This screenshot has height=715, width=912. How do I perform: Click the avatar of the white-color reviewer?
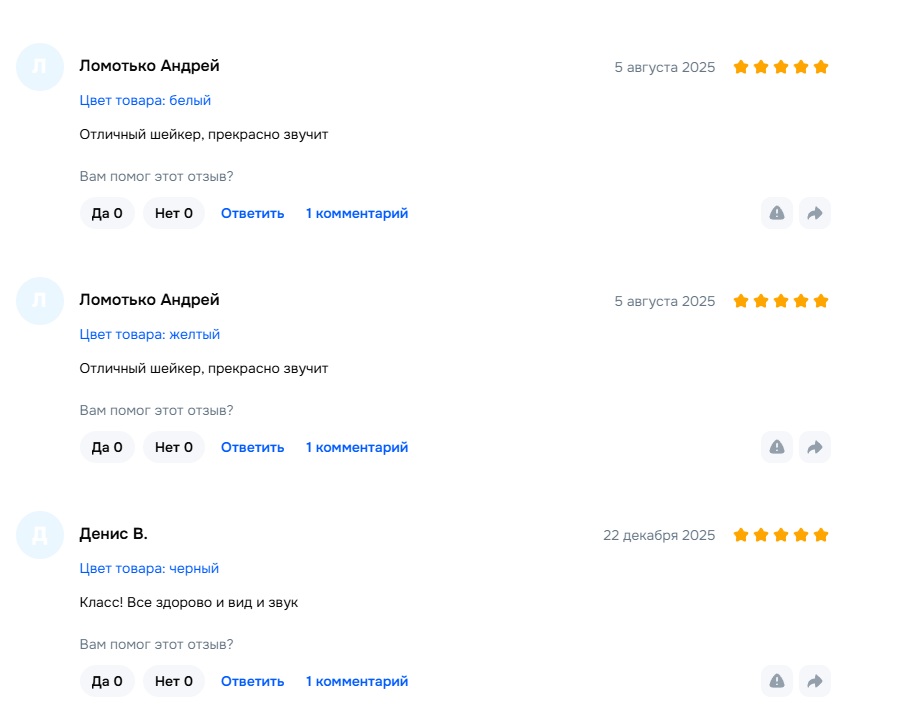click(40, 67)
